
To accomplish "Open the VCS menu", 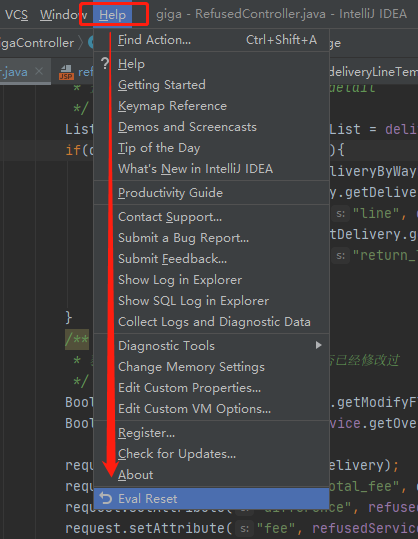I will [x=16, y=15].
